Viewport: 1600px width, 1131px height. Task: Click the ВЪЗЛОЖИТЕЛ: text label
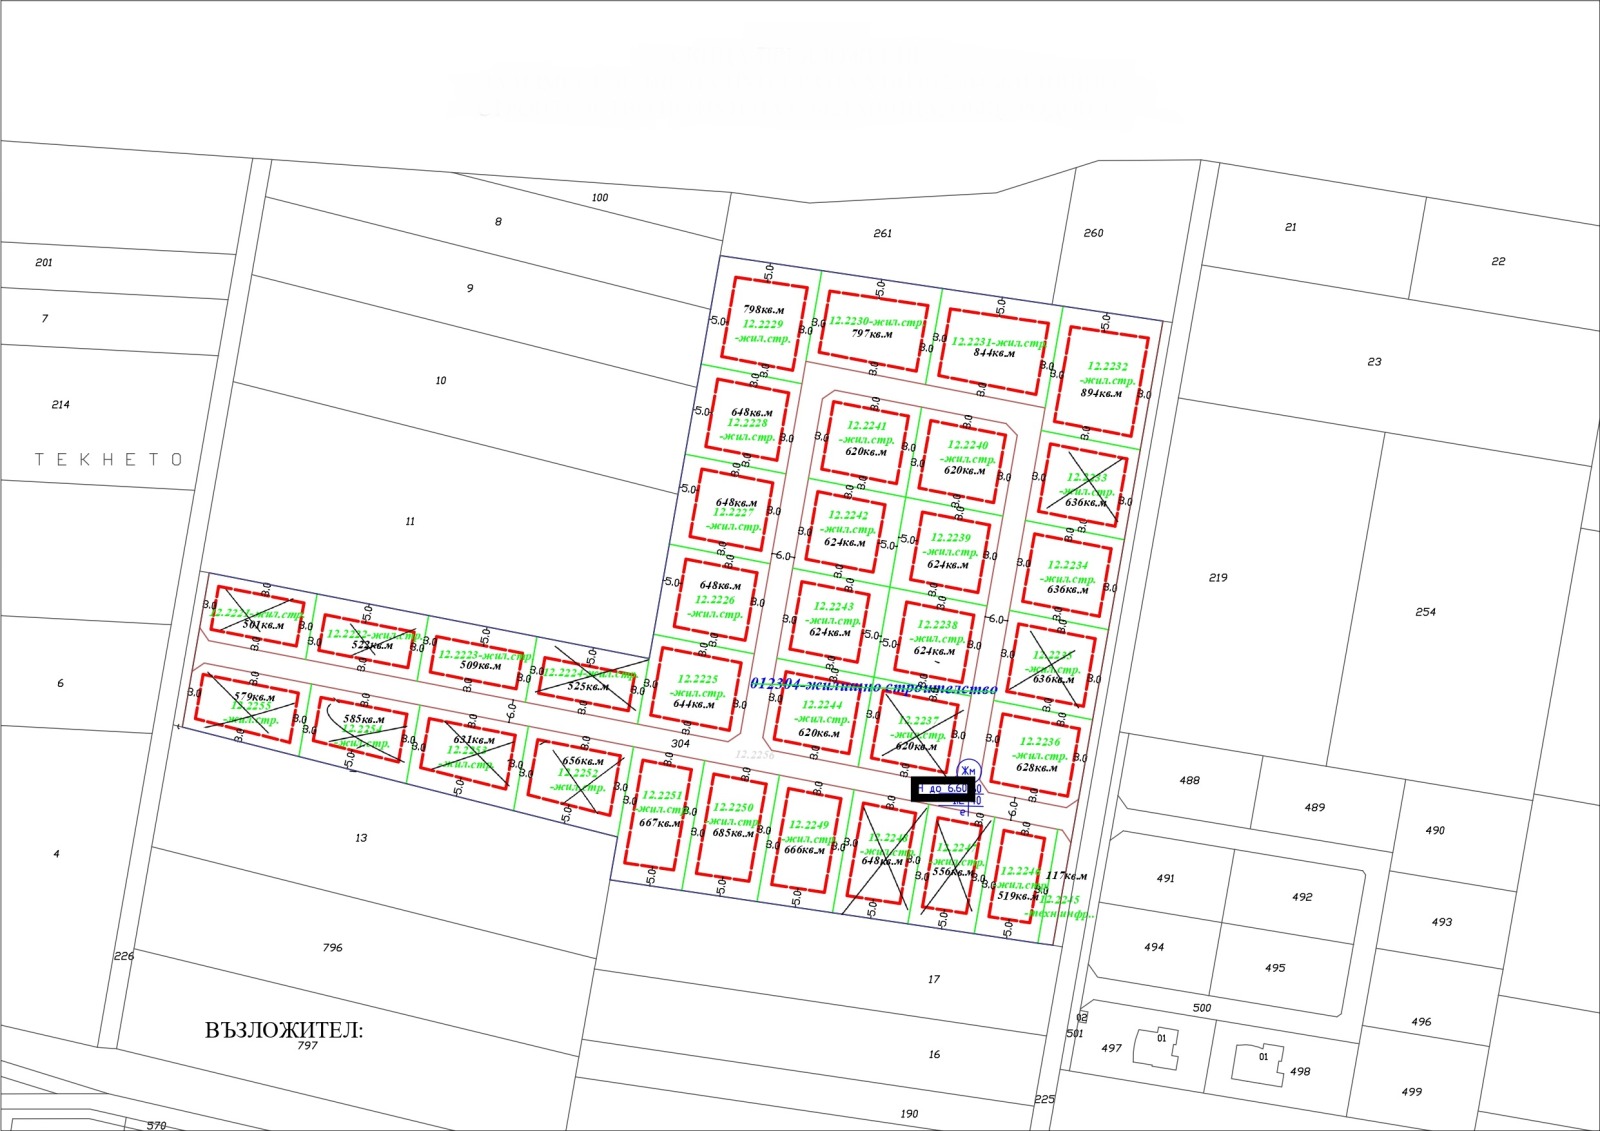(284, 1031)
